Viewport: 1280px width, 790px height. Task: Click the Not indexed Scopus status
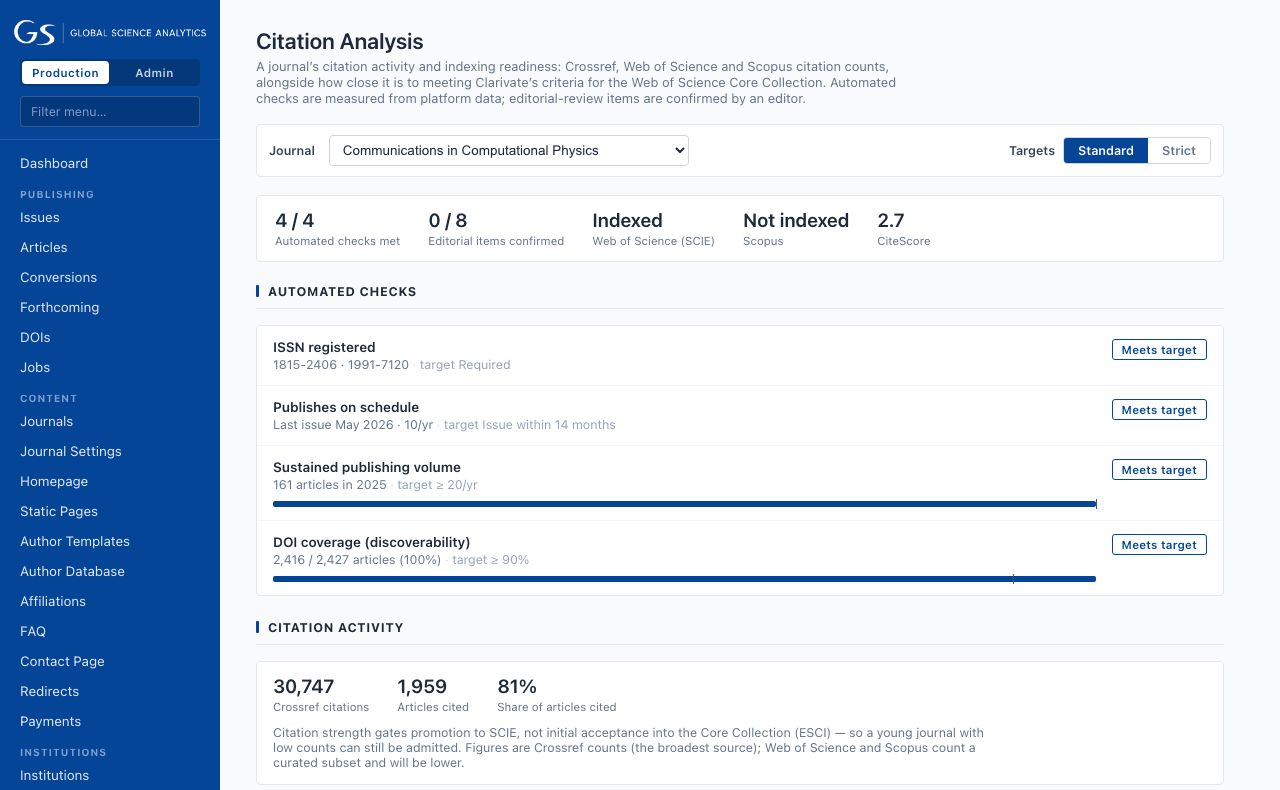[796, 229]
